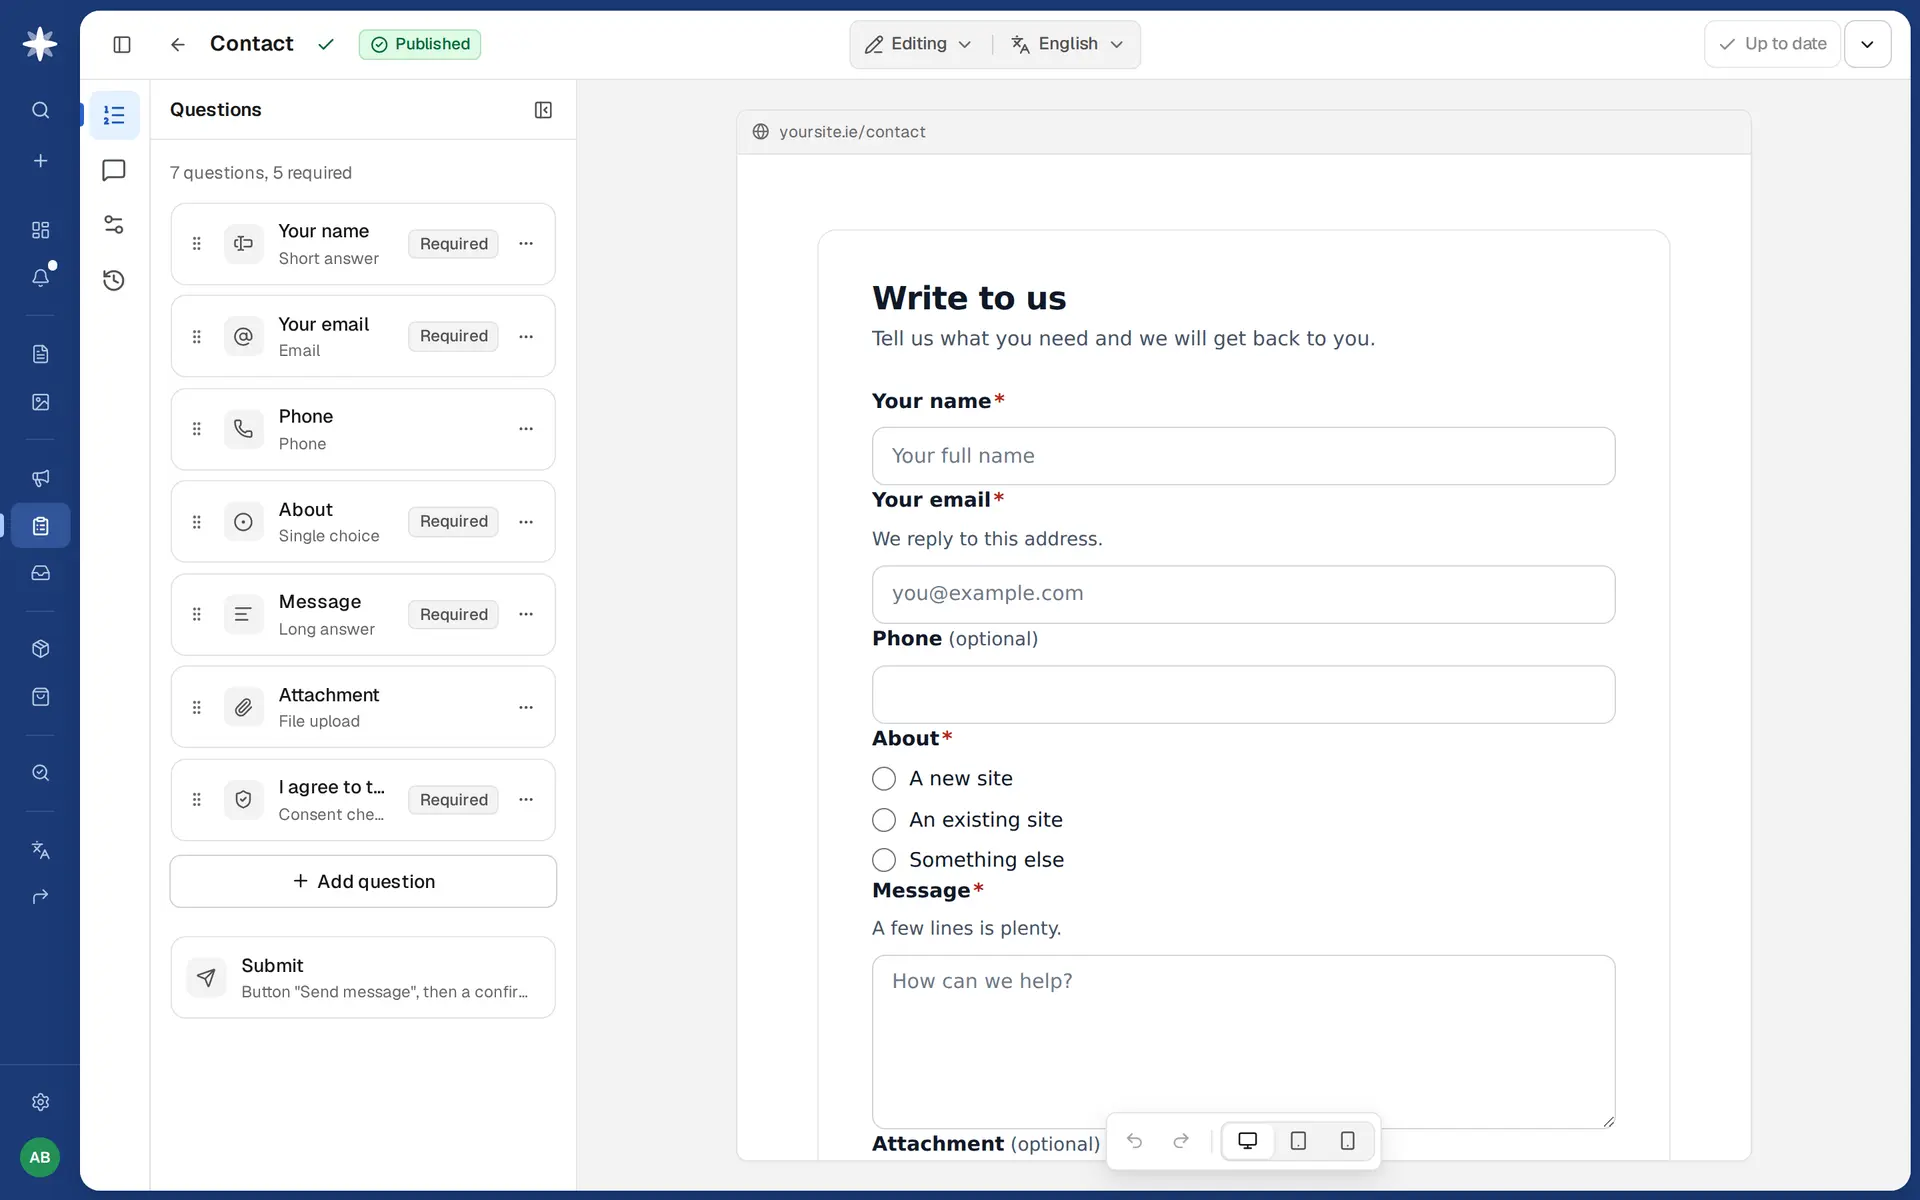Click the Up to date button
Image resolution: width=1920 pixels, height=1200 pixels.
point(1772,44)
